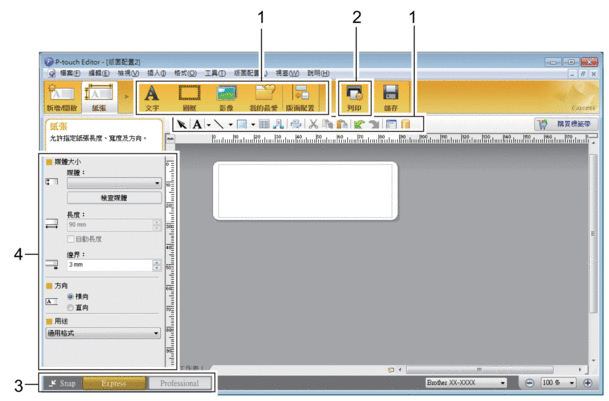Open the 100 % zoom dropdown
This screenshot has width=609, height=401.
point(558,383)
